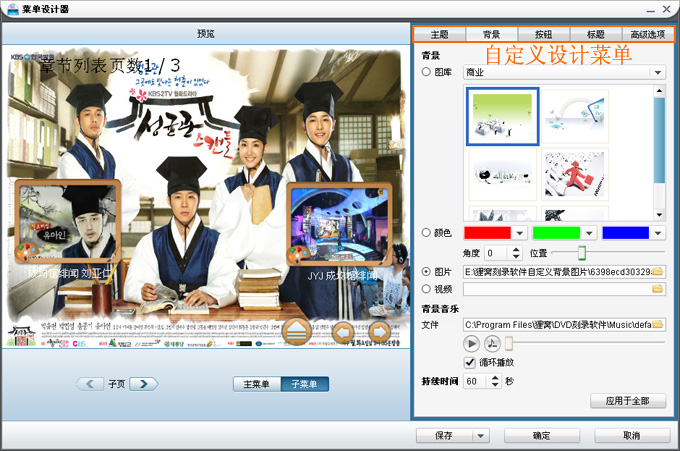
Task: Click the gallery scroll down arrow
Action: point(659,215)
